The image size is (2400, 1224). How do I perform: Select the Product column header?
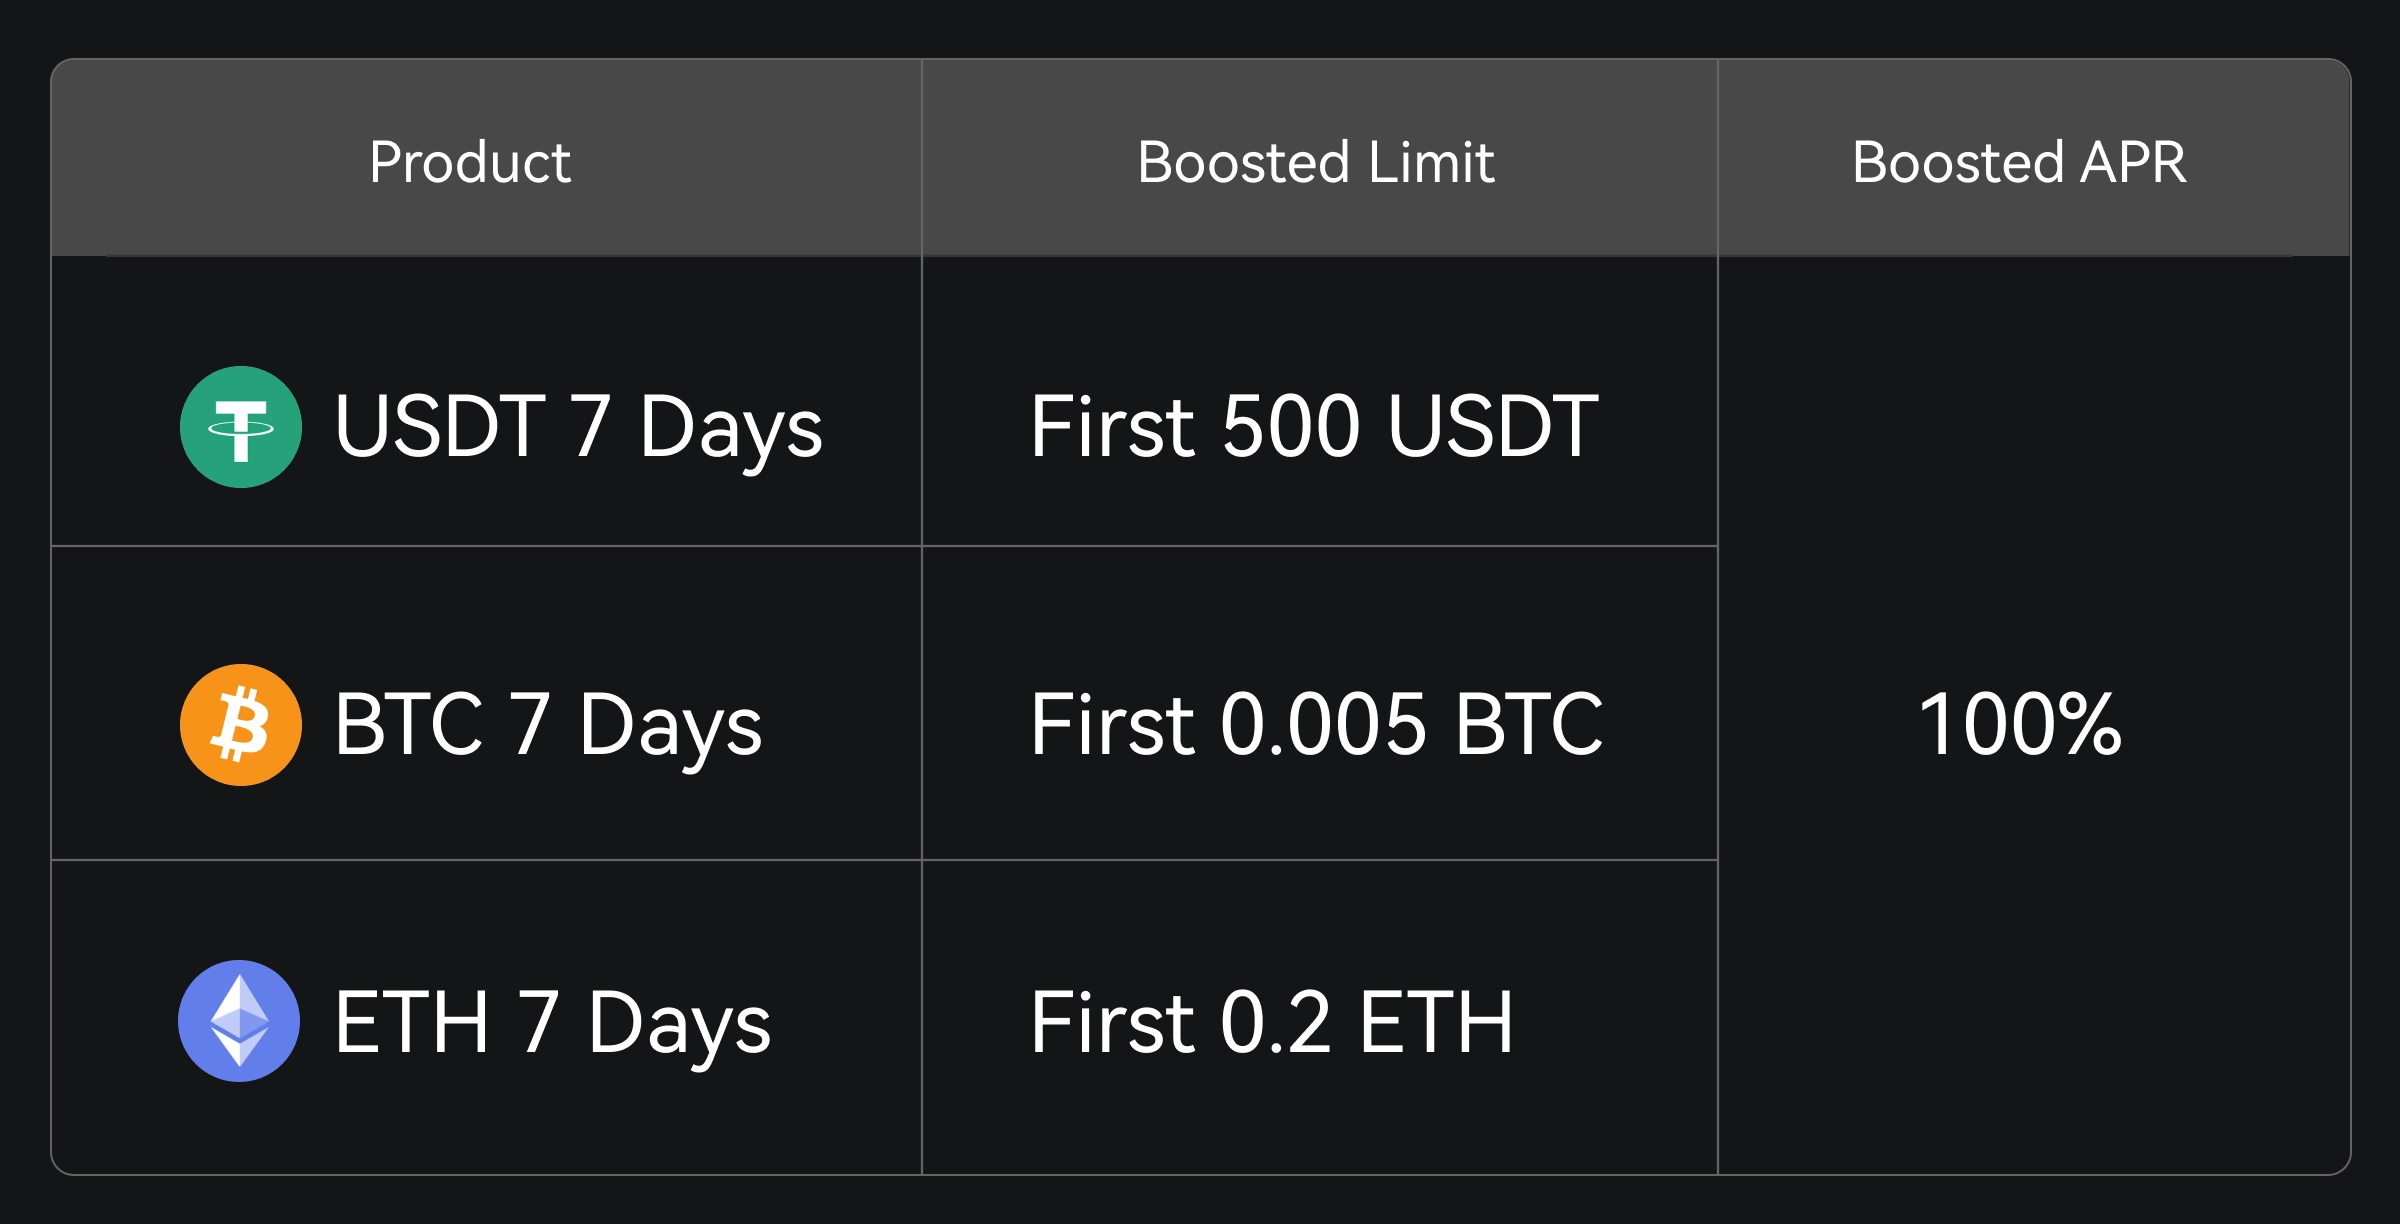470,162
